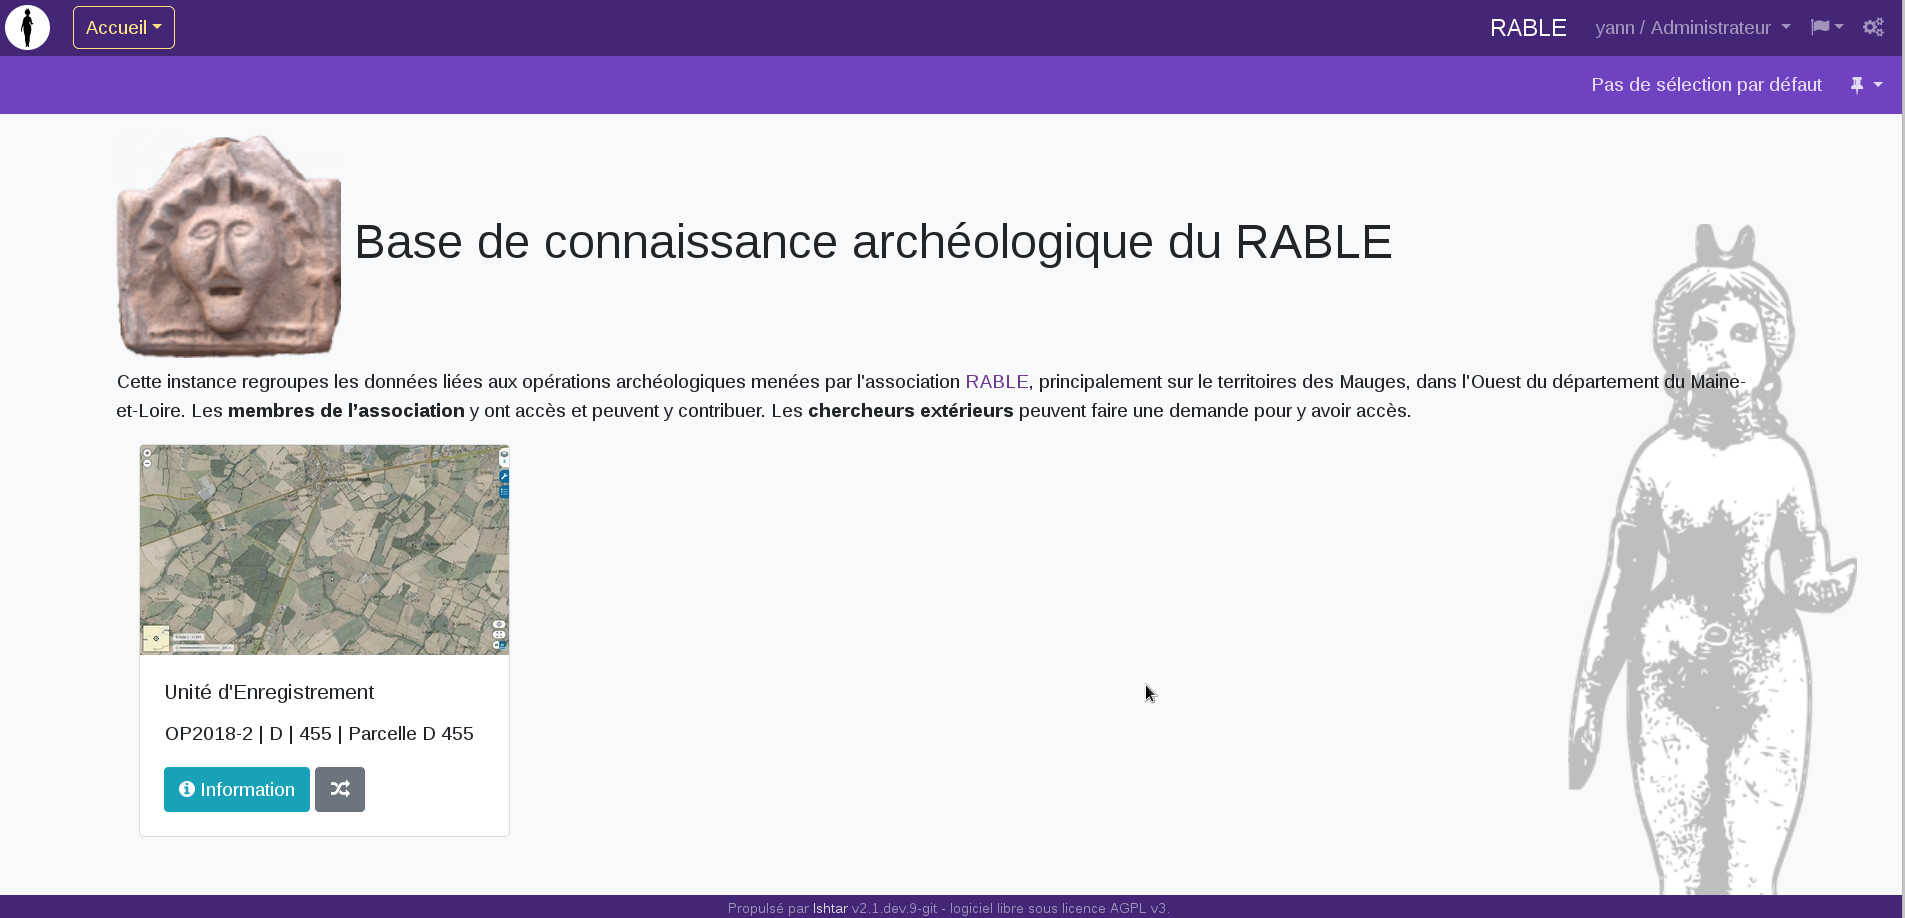
Task: Click the stone face sculpture image
Action: point(229,246)
